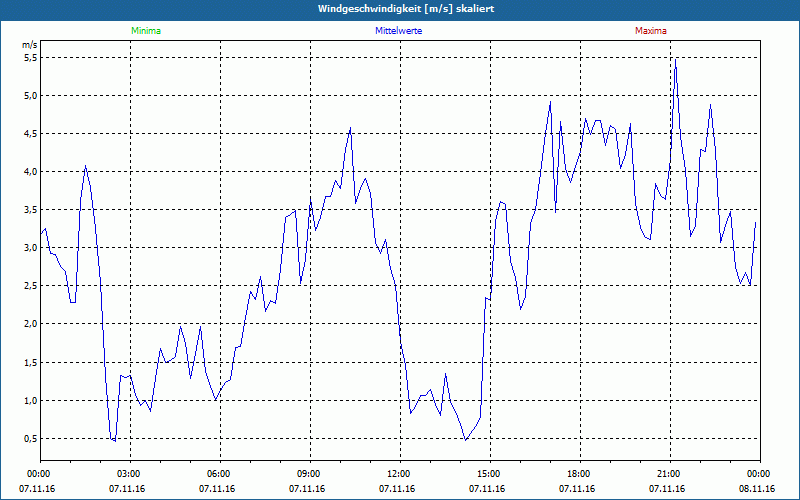Click the 0,5 y-axis value
800x500 pixels.
[31, 439]
